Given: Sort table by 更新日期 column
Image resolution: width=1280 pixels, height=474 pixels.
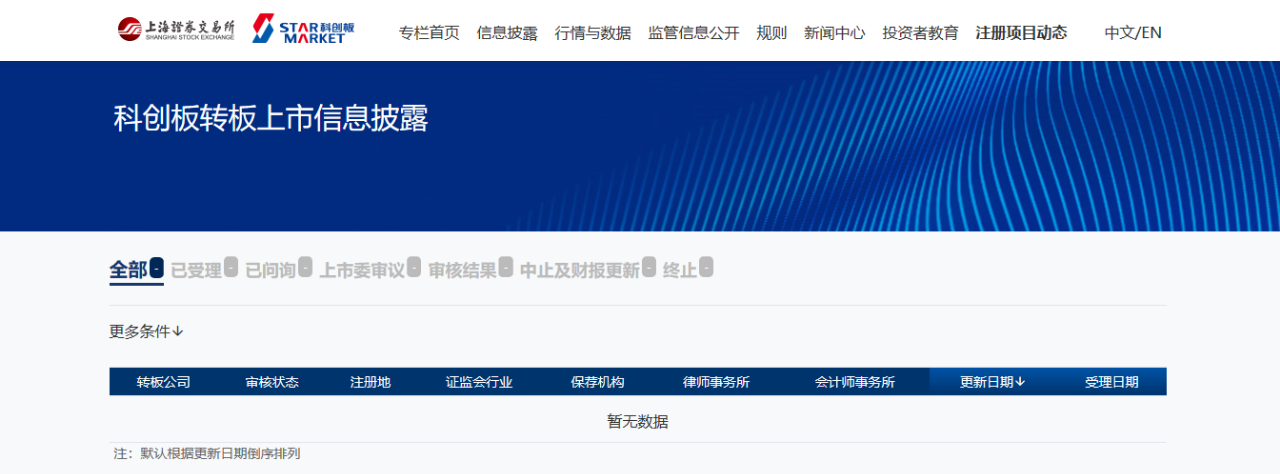Looking at the screenshot, I should (x=992, y=382).
